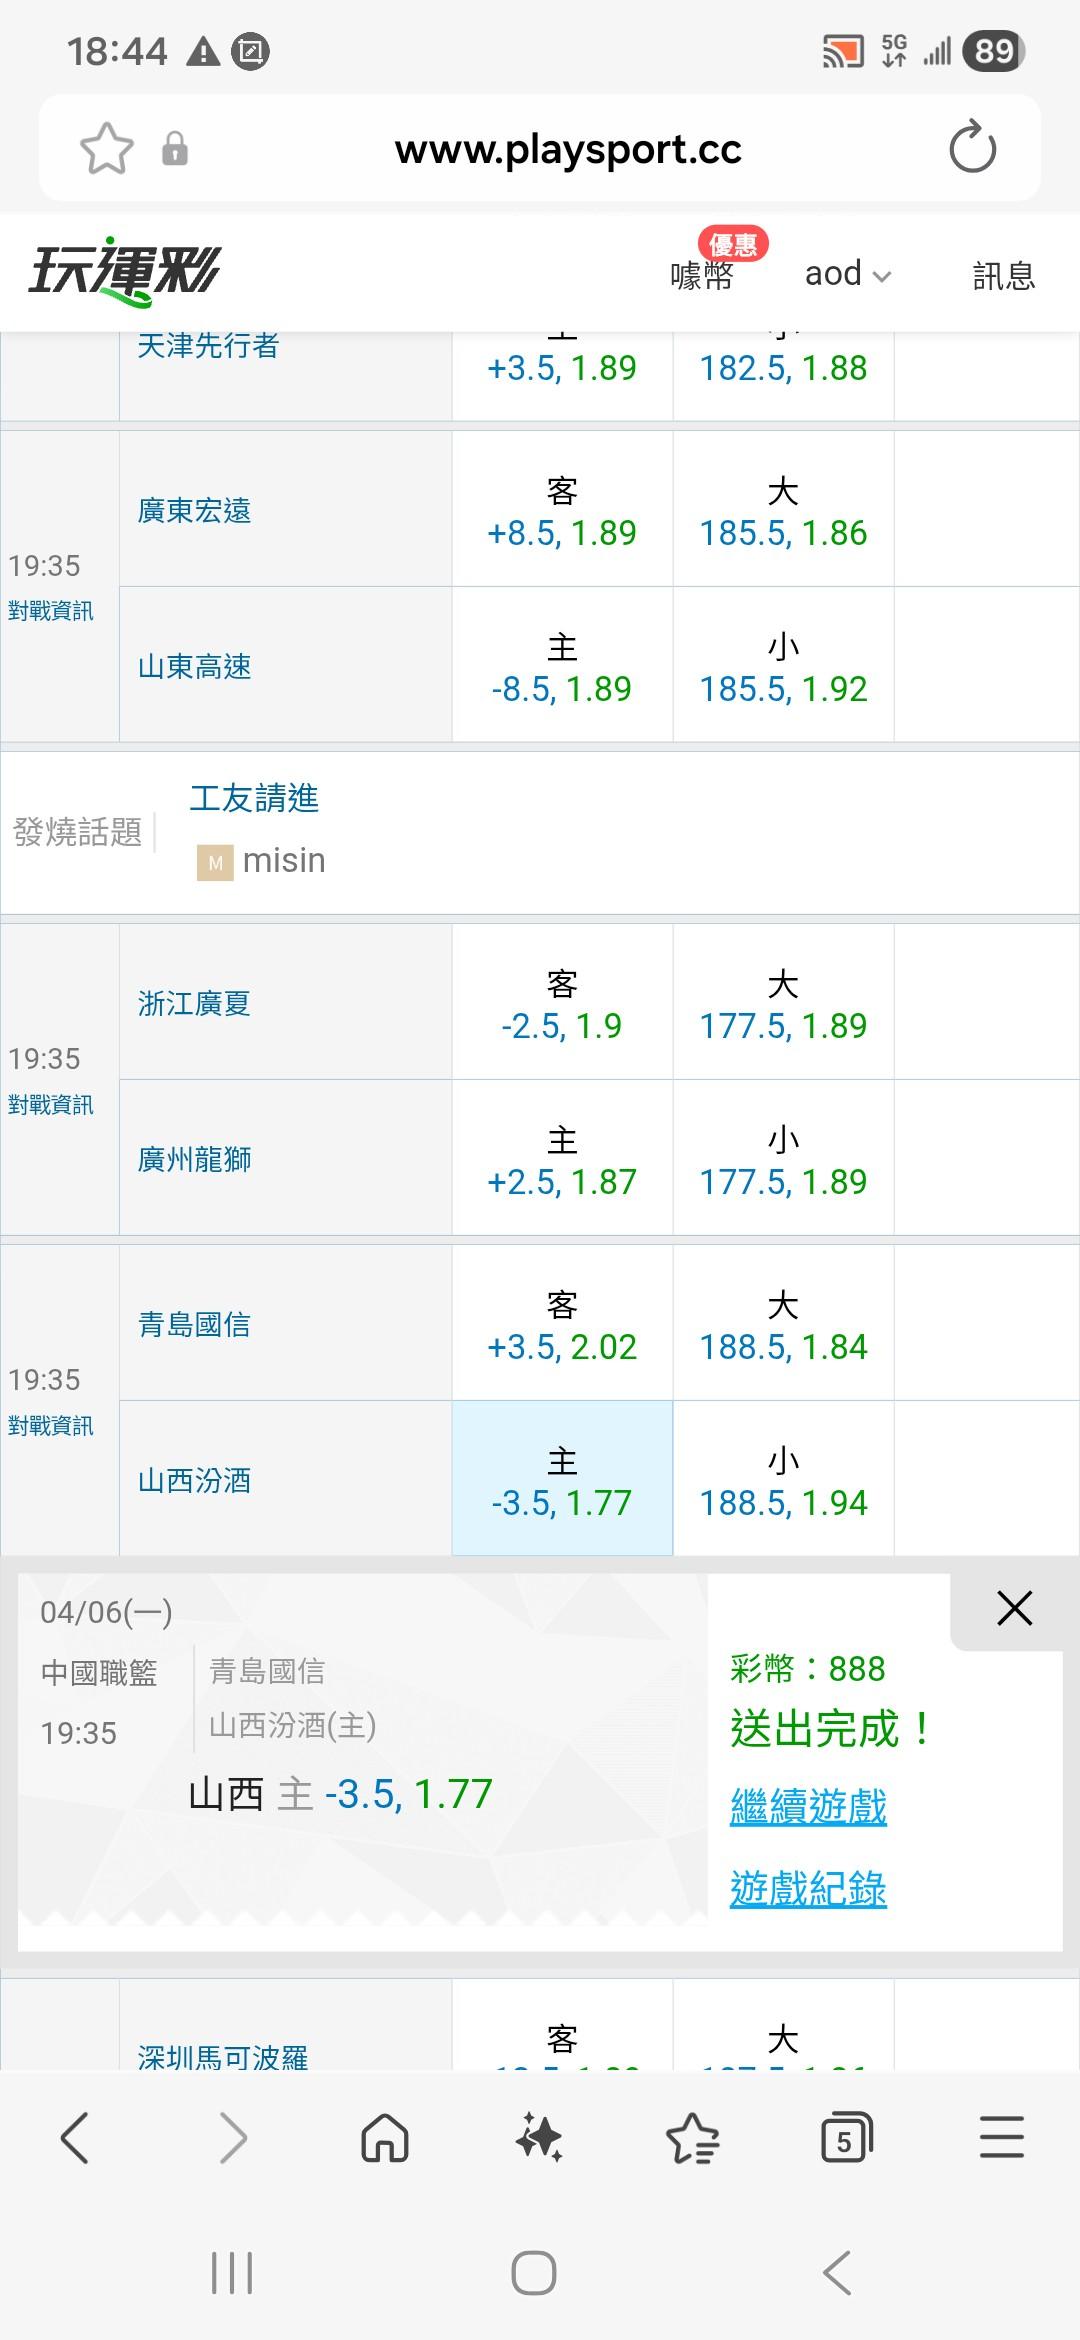1080x2340 pixels.
Task: Open the 訊息 messages menu
Action: pos(1003,276)
